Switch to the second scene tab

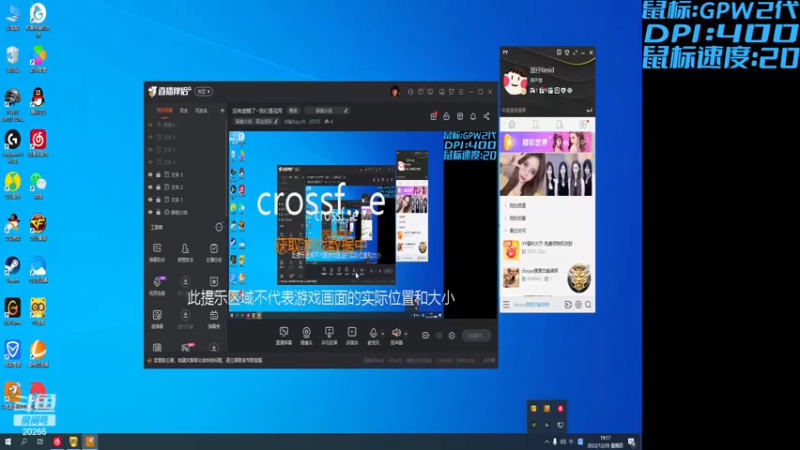[184, 110]
